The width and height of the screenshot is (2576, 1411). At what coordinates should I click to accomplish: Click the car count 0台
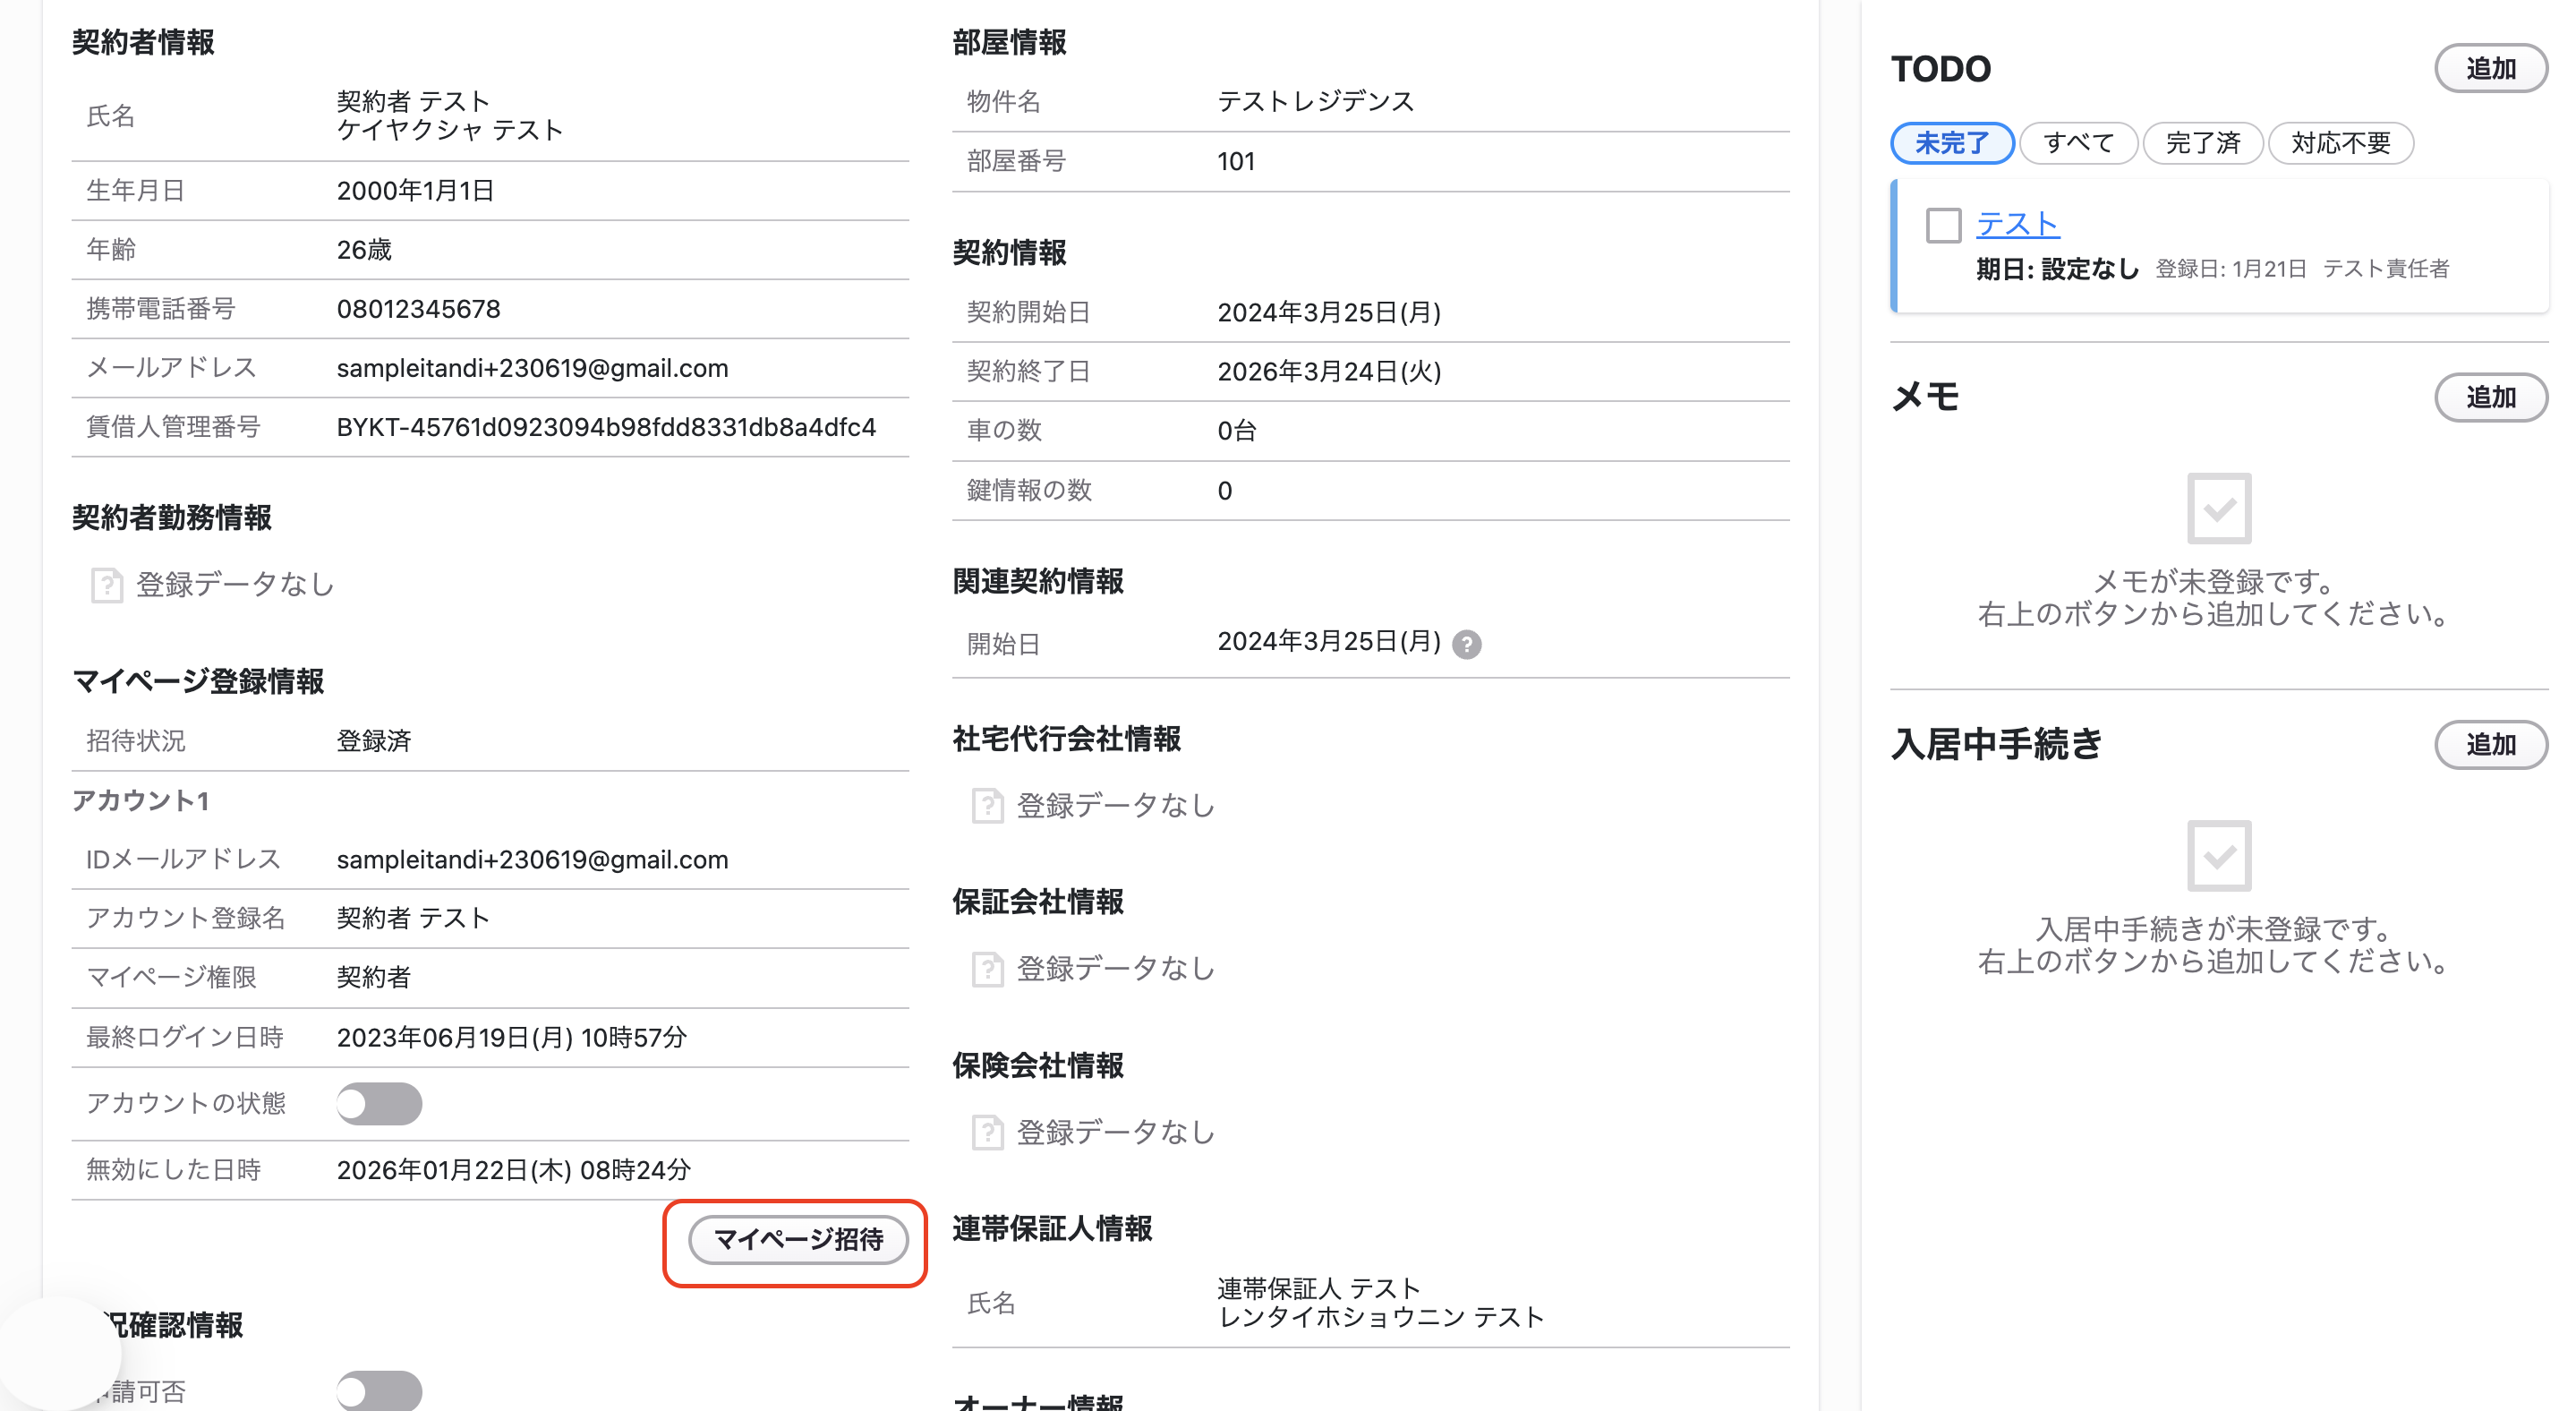pos(1236,430)
